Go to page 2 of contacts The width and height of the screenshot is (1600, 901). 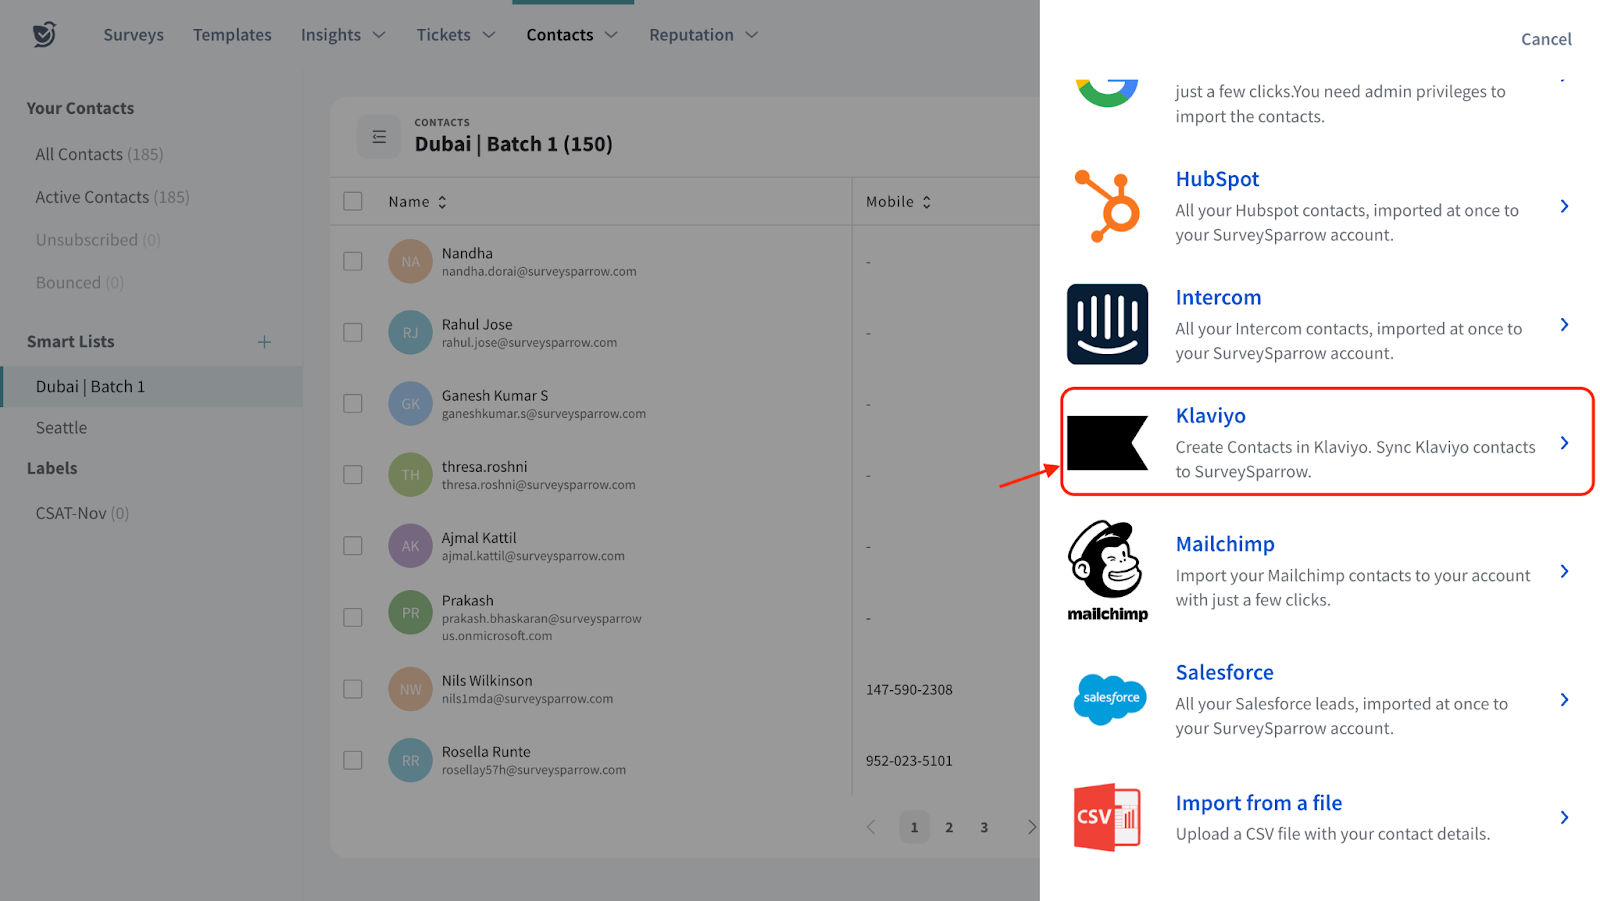pos(949,827)
